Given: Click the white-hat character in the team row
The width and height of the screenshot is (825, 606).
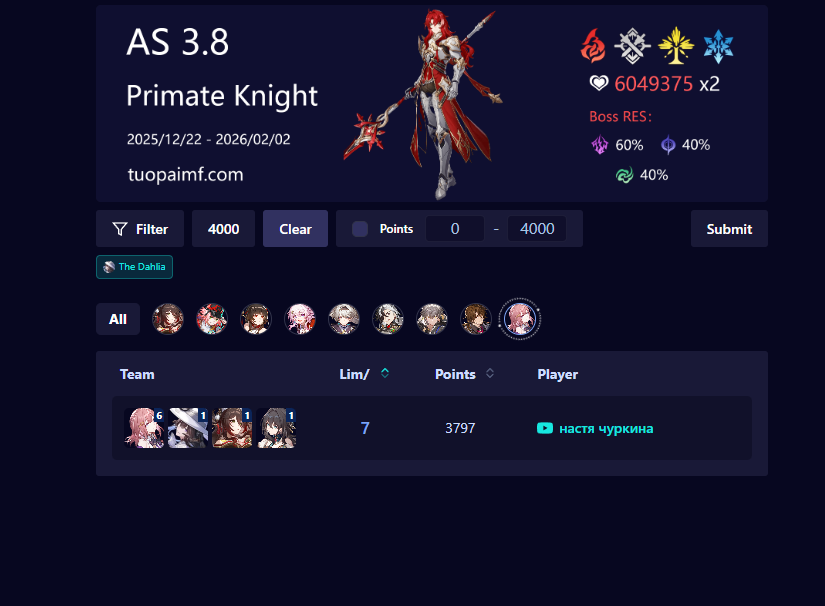Looking at the screenshot, I should click(x=188, y=428).
